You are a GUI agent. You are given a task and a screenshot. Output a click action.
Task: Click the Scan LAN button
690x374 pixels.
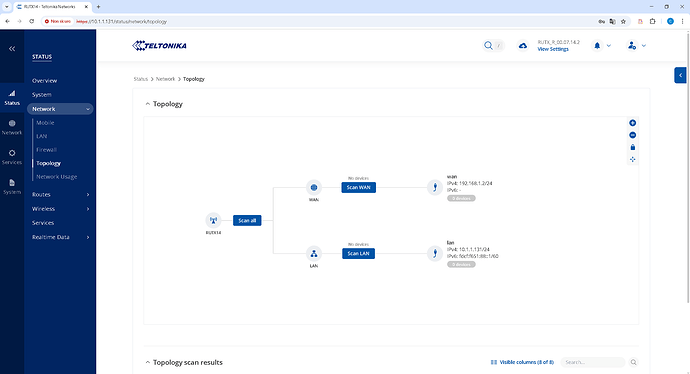pos(358,253)
